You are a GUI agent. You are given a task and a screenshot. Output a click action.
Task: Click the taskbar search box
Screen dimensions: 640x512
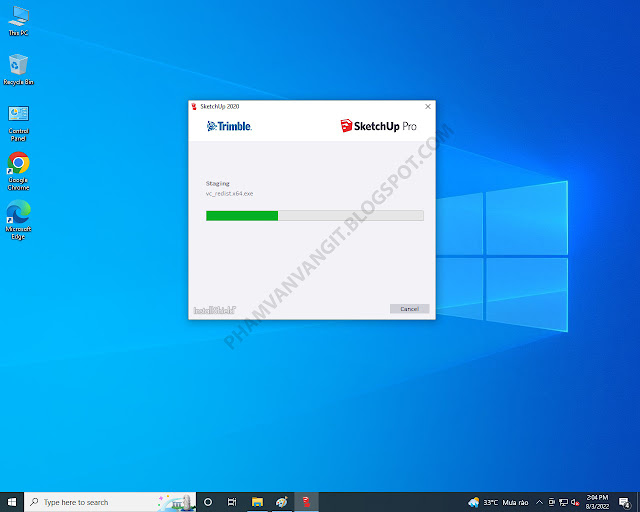point(110,502)
